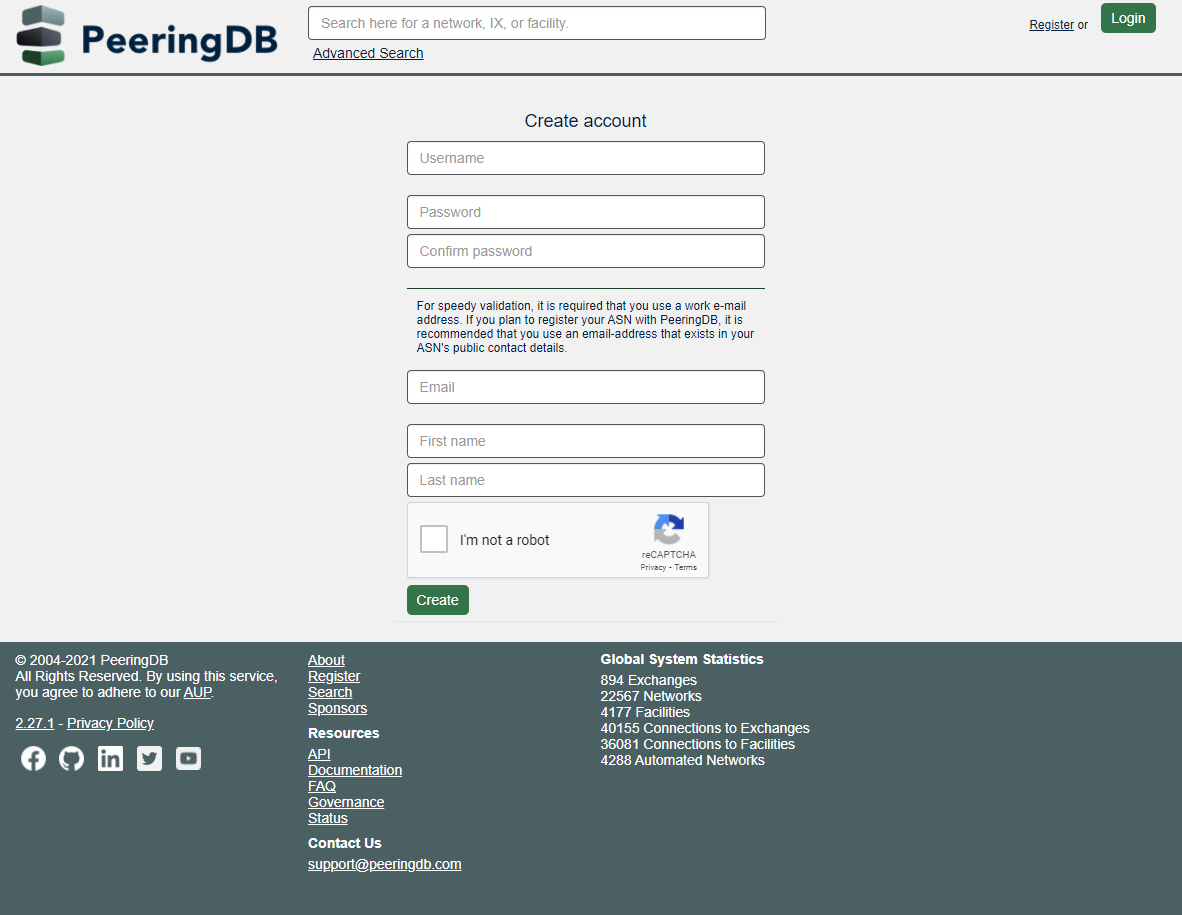Open the Governance footer link
The image size is (1182, 915).
(346, 802)
